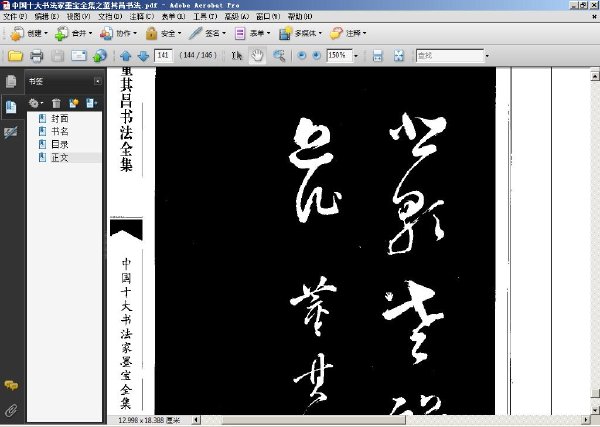This screenshot has width=600, height=427.
Task: Open the 视图 (View) menu
Action: (x=78, y=16)
